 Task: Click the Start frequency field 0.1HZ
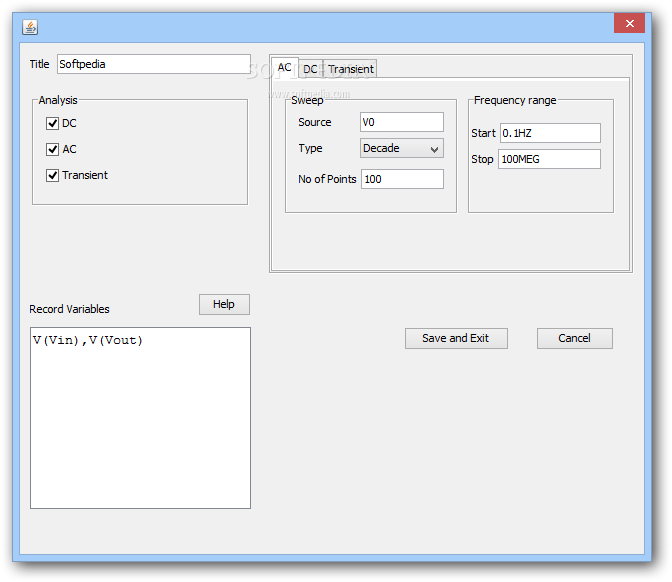point(550,133)
